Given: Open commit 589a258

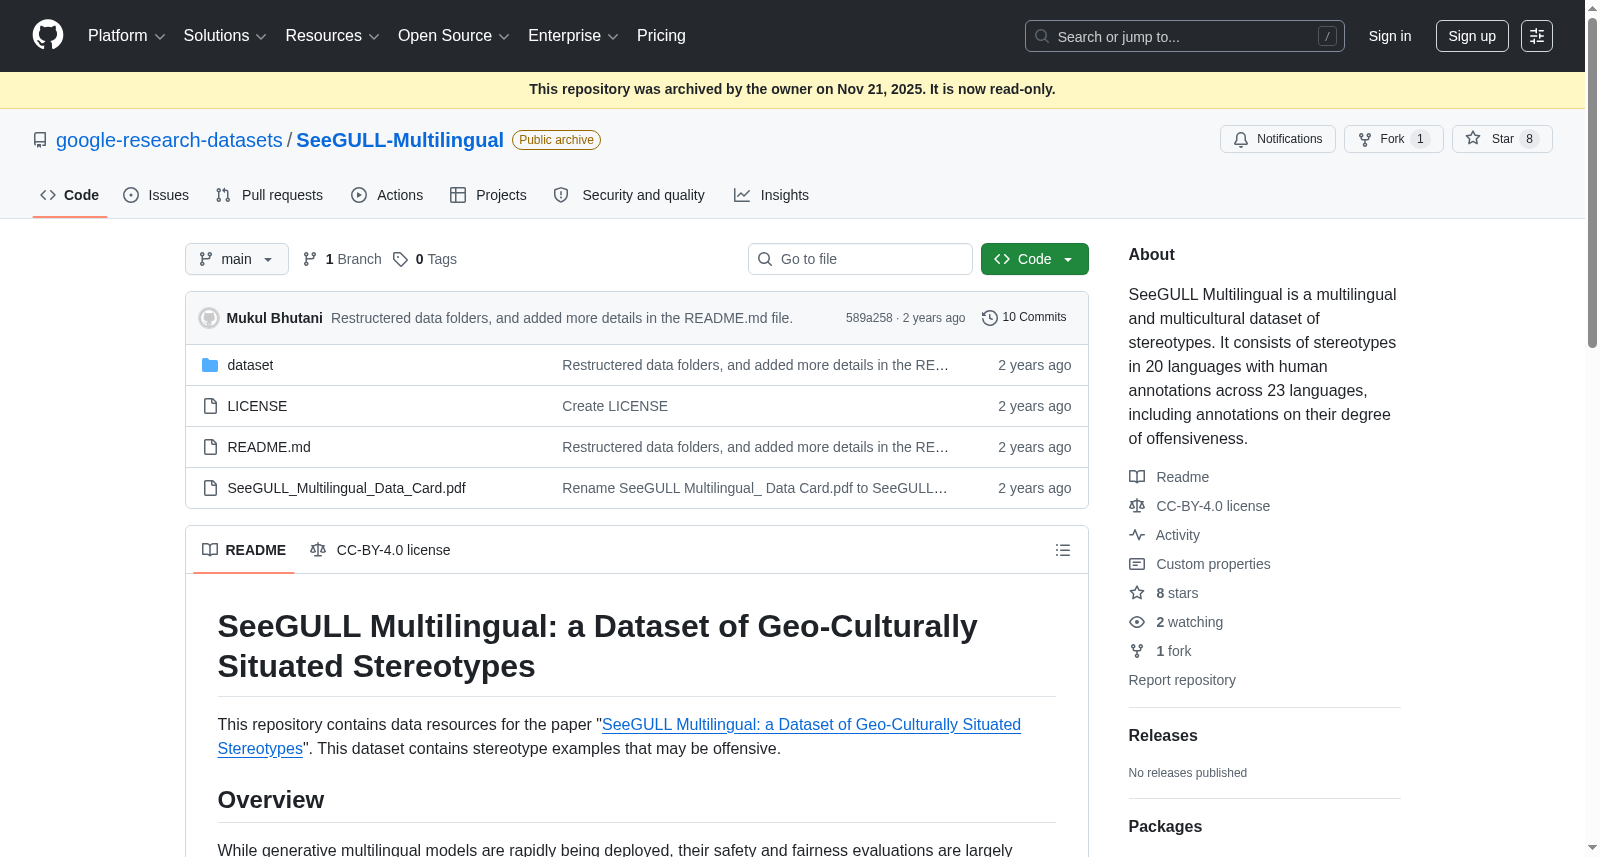Looking at the screenshot, I should pos(869,318).
